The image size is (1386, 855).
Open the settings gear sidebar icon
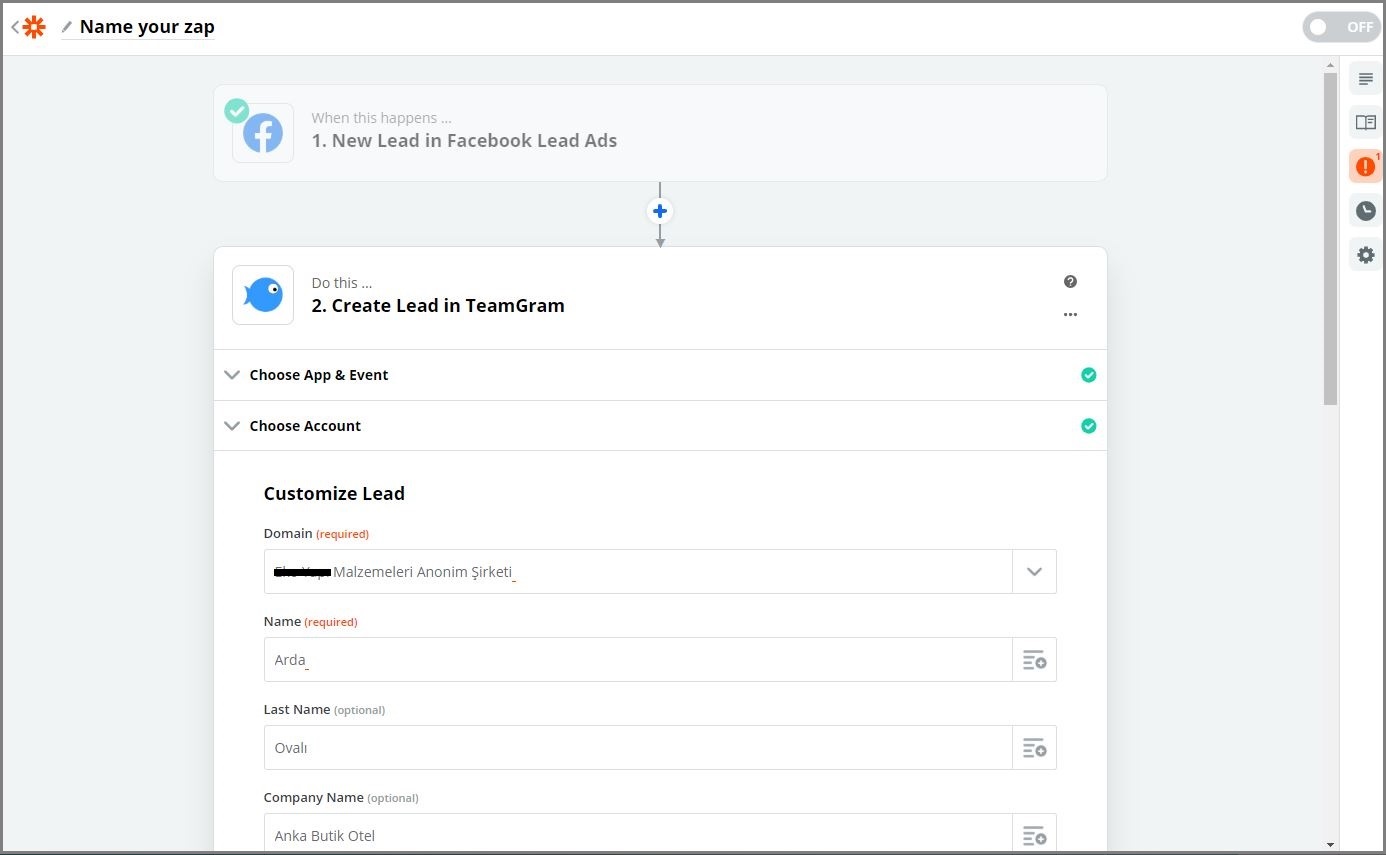pos(1365,255)
